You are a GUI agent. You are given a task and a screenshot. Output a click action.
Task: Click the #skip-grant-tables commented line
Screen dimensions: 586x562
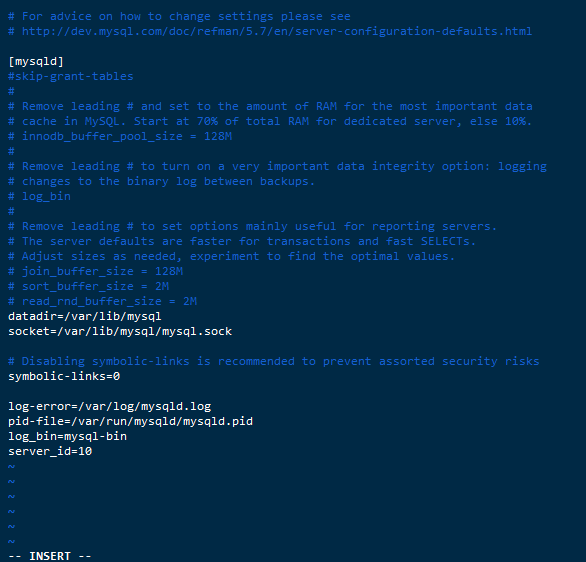(x=71, y=77)
